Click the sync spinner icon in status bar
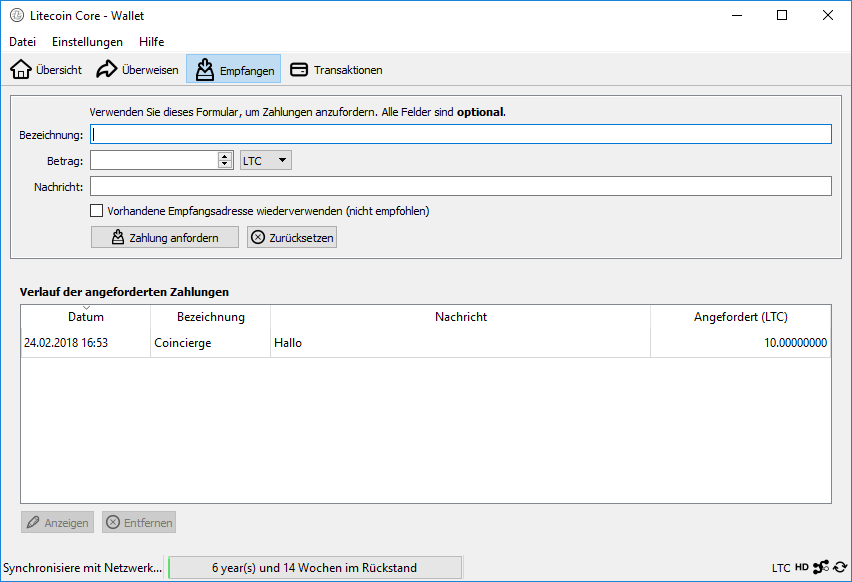The image size is (852, 582). 840,568
